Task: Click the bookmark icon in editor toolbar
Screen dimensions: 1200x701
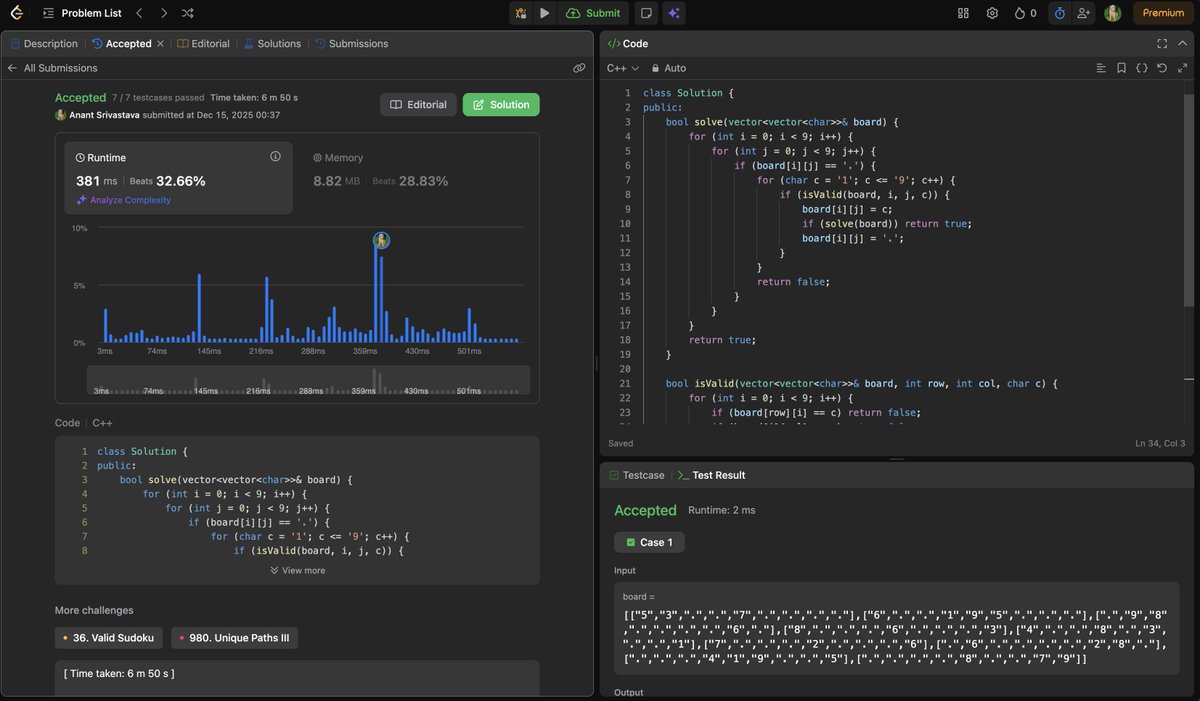Action: (1121, 68)
